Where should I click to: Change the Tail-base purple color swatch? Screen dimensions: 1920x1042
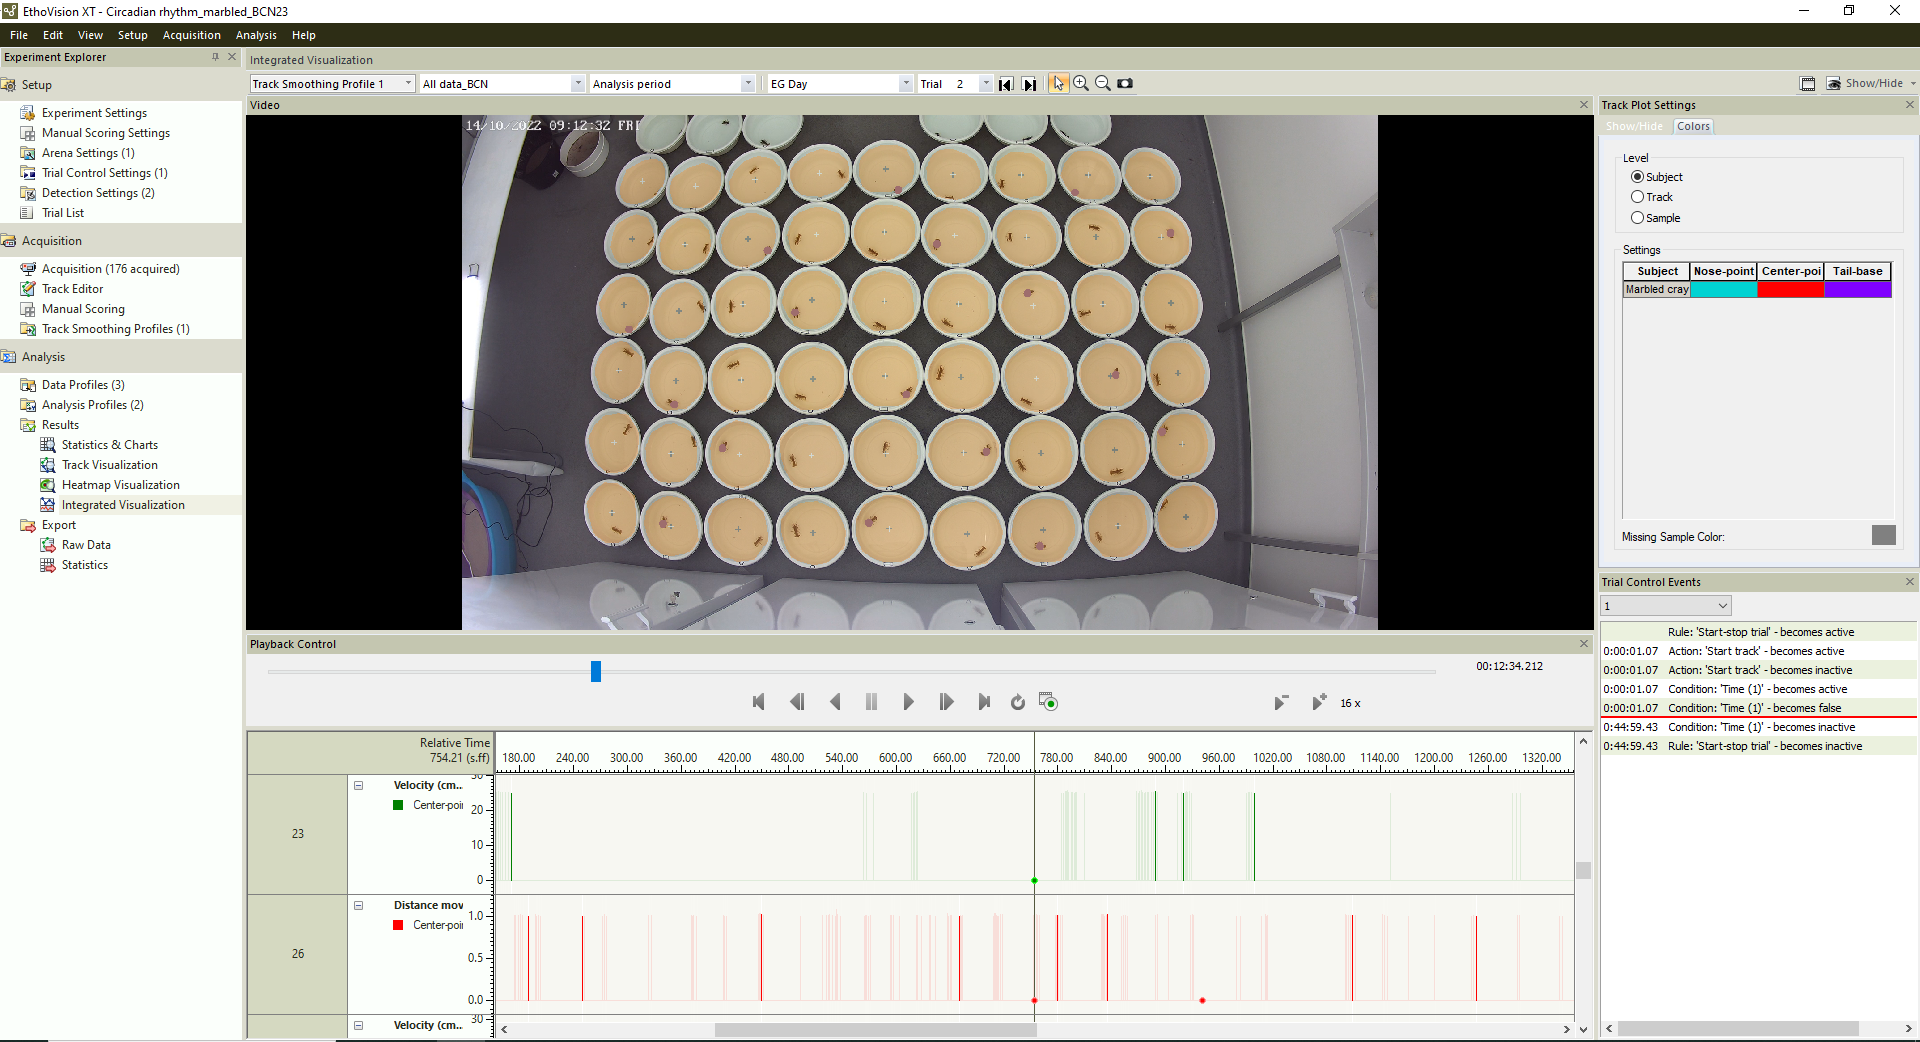click(1858, 290)
